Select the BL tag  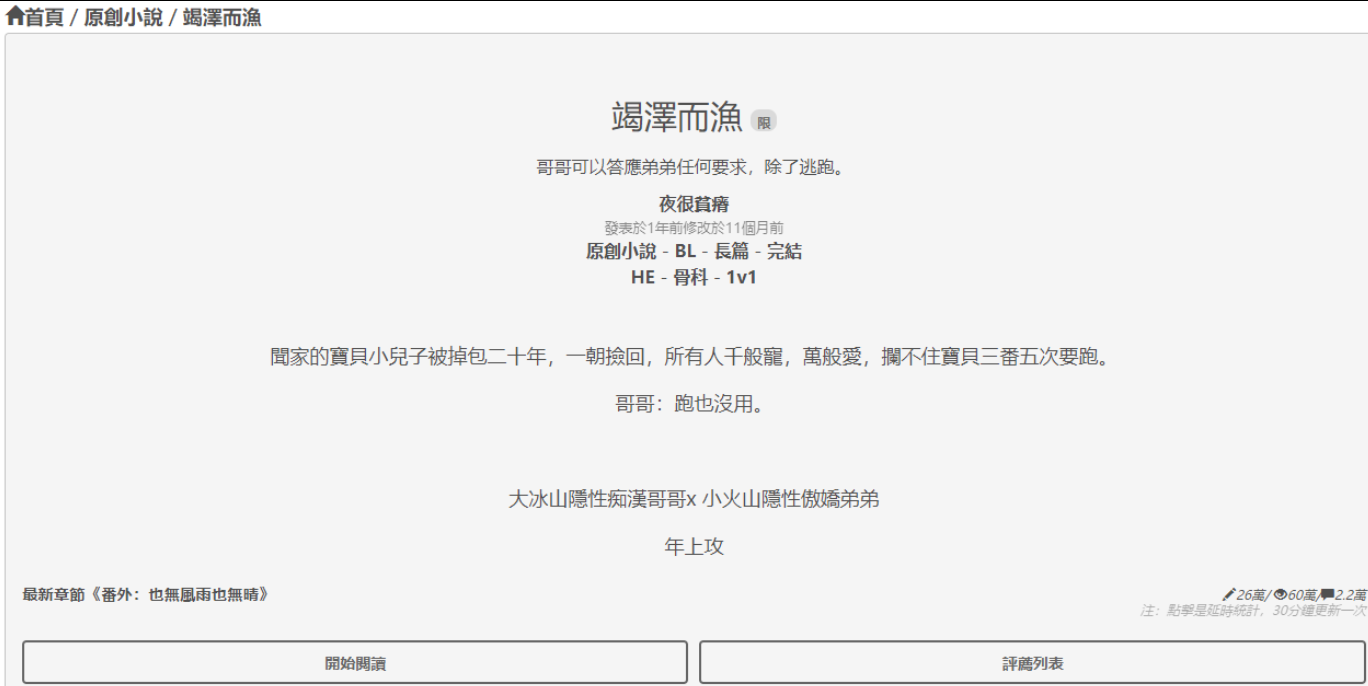coord(685,251)
